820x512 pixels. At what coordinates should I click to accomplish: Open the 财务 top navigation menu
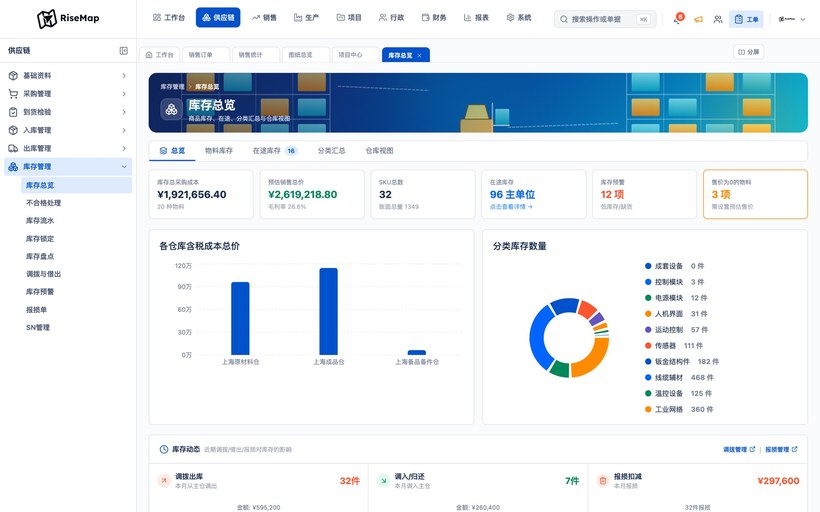[x=434, y=18]
